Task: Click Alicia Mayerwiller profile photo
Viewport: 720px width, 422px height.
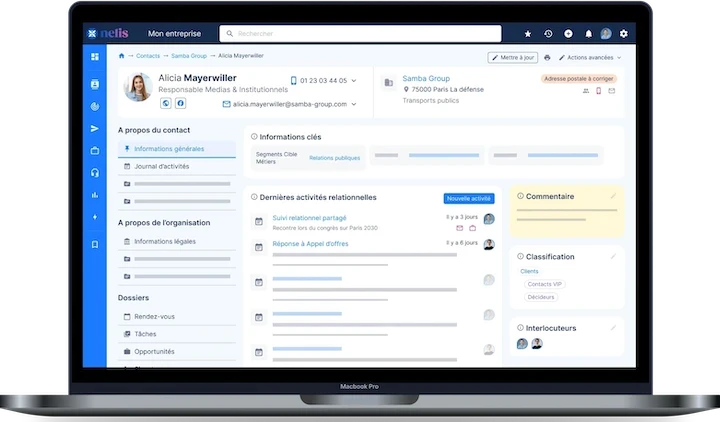Action: [138, 86]
